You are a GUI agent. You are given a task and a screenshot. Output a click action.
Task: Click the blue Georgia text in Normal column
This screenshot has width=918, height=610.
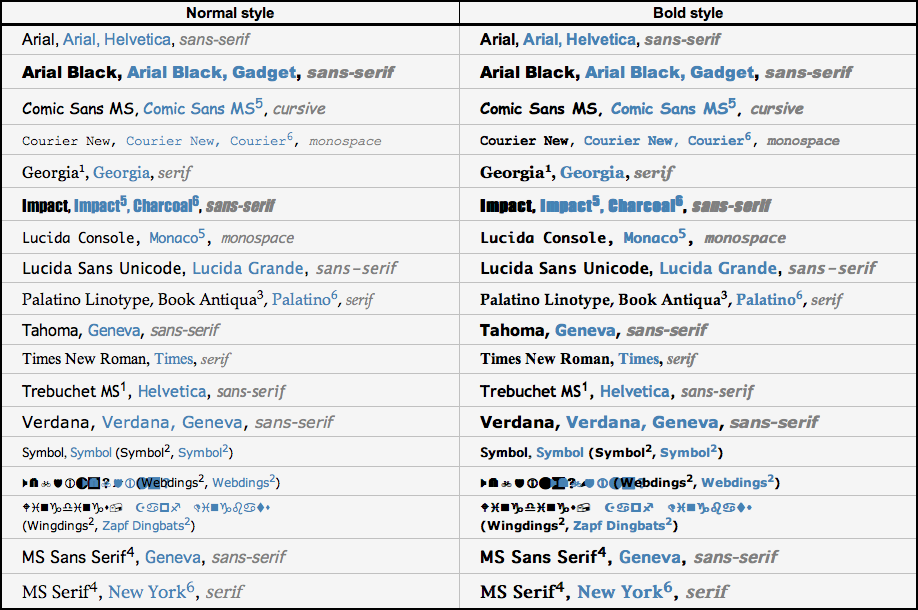click(x=122, y=173)
